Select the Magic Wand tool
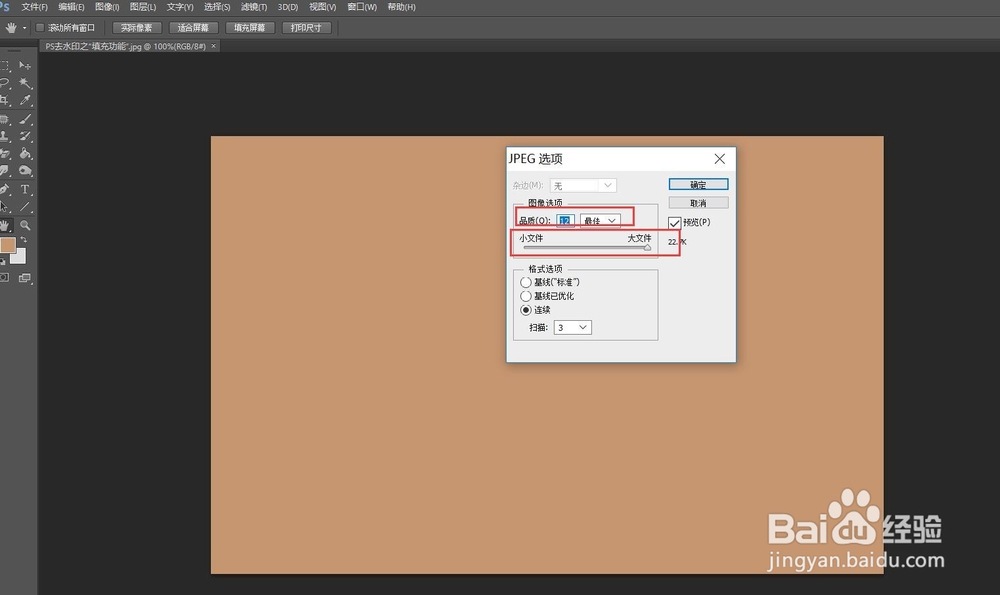Viewport: 1000px width, 595px height. tap(25, 83)
